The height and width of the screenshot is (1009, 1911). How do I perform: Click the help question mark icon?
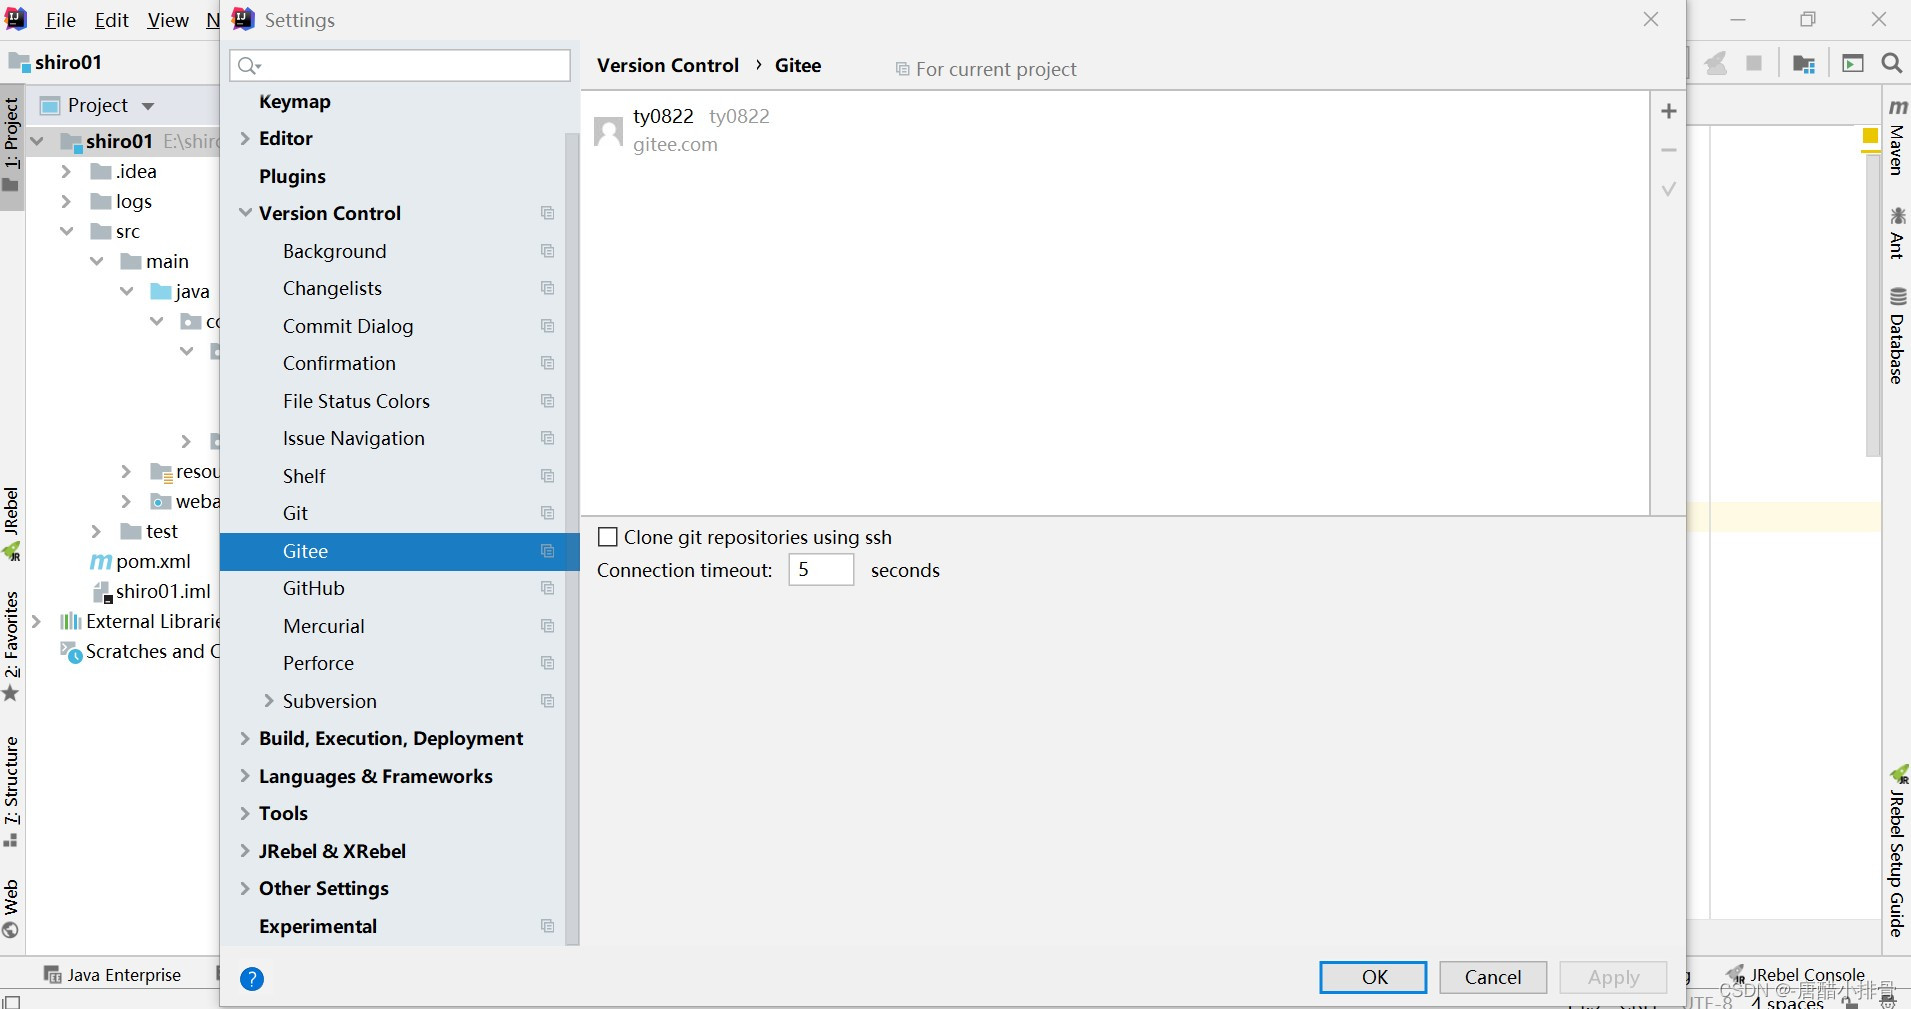pos(252,978)
